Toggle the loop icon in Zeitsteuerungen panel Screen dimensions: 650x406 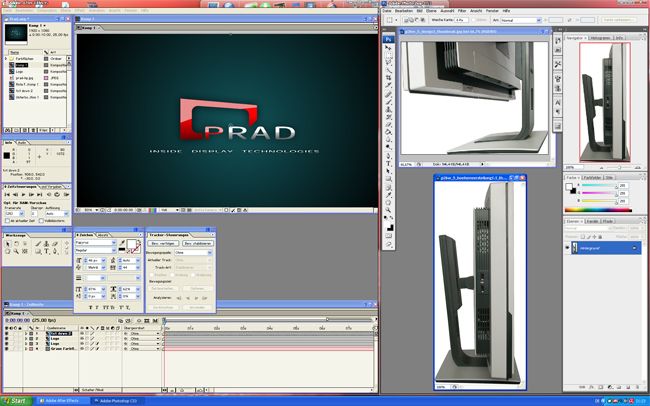[57, 194]
